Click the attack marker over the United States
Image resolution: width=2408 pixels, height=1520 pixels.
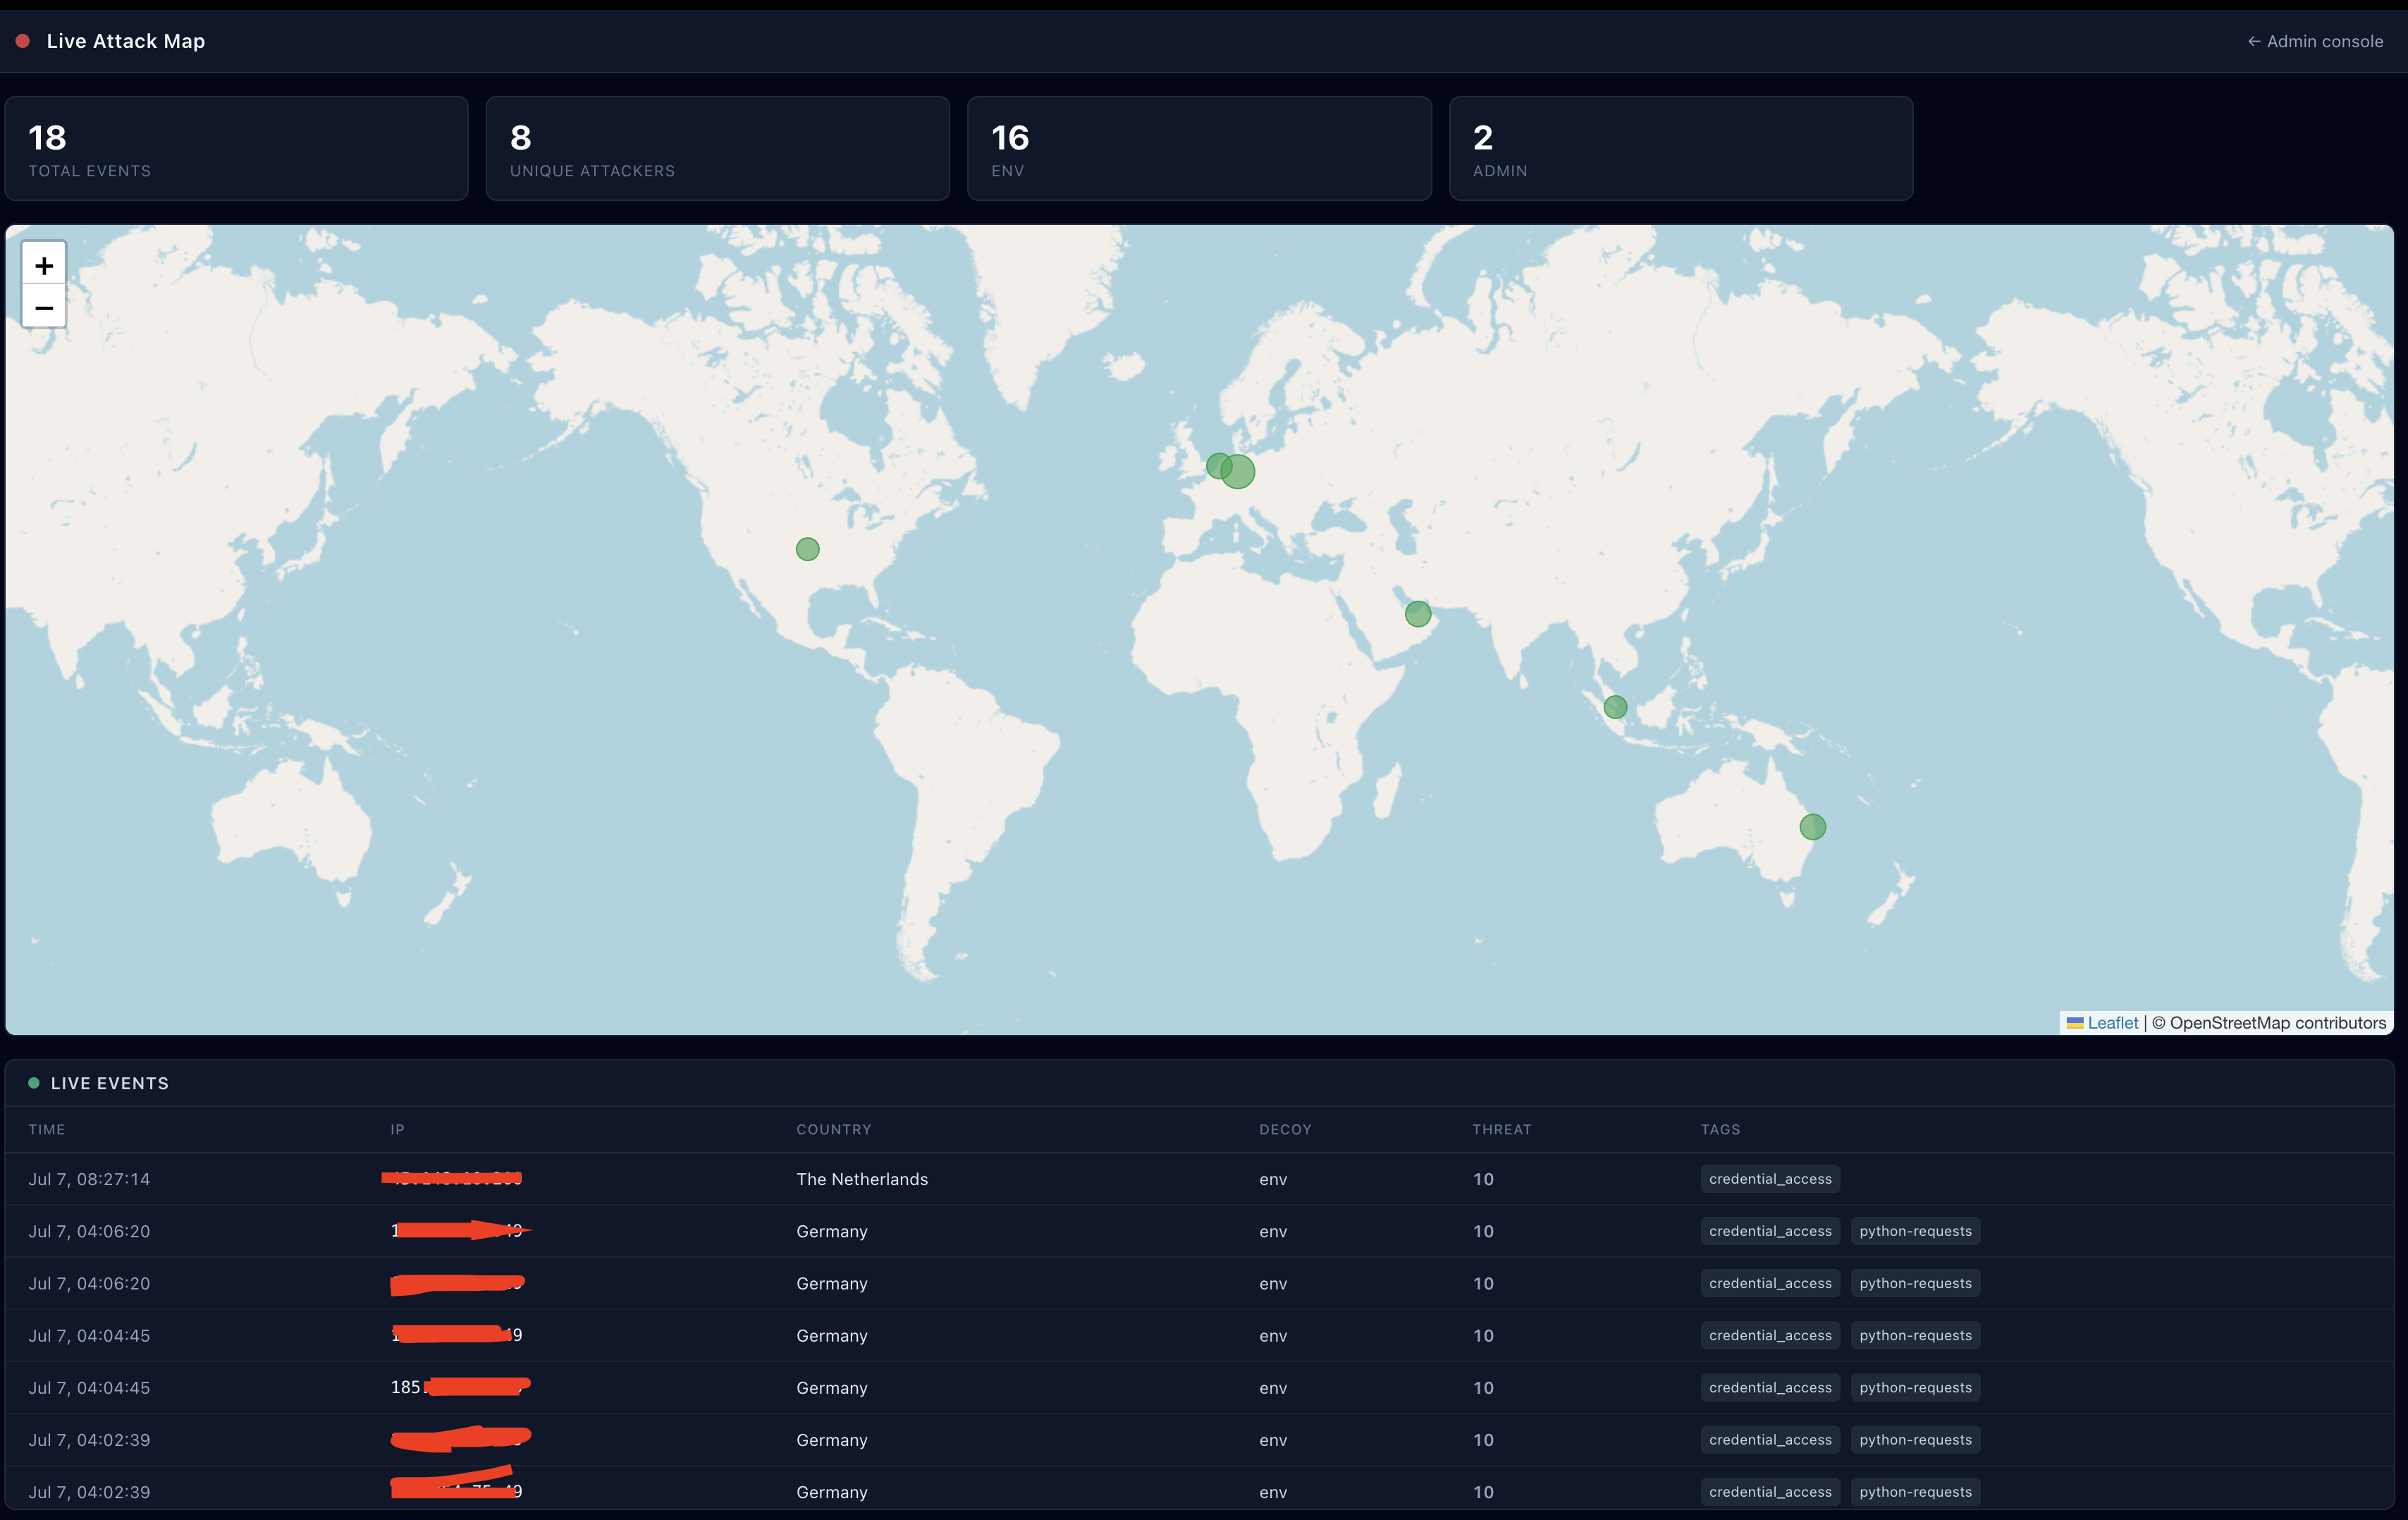click(808, 549)
